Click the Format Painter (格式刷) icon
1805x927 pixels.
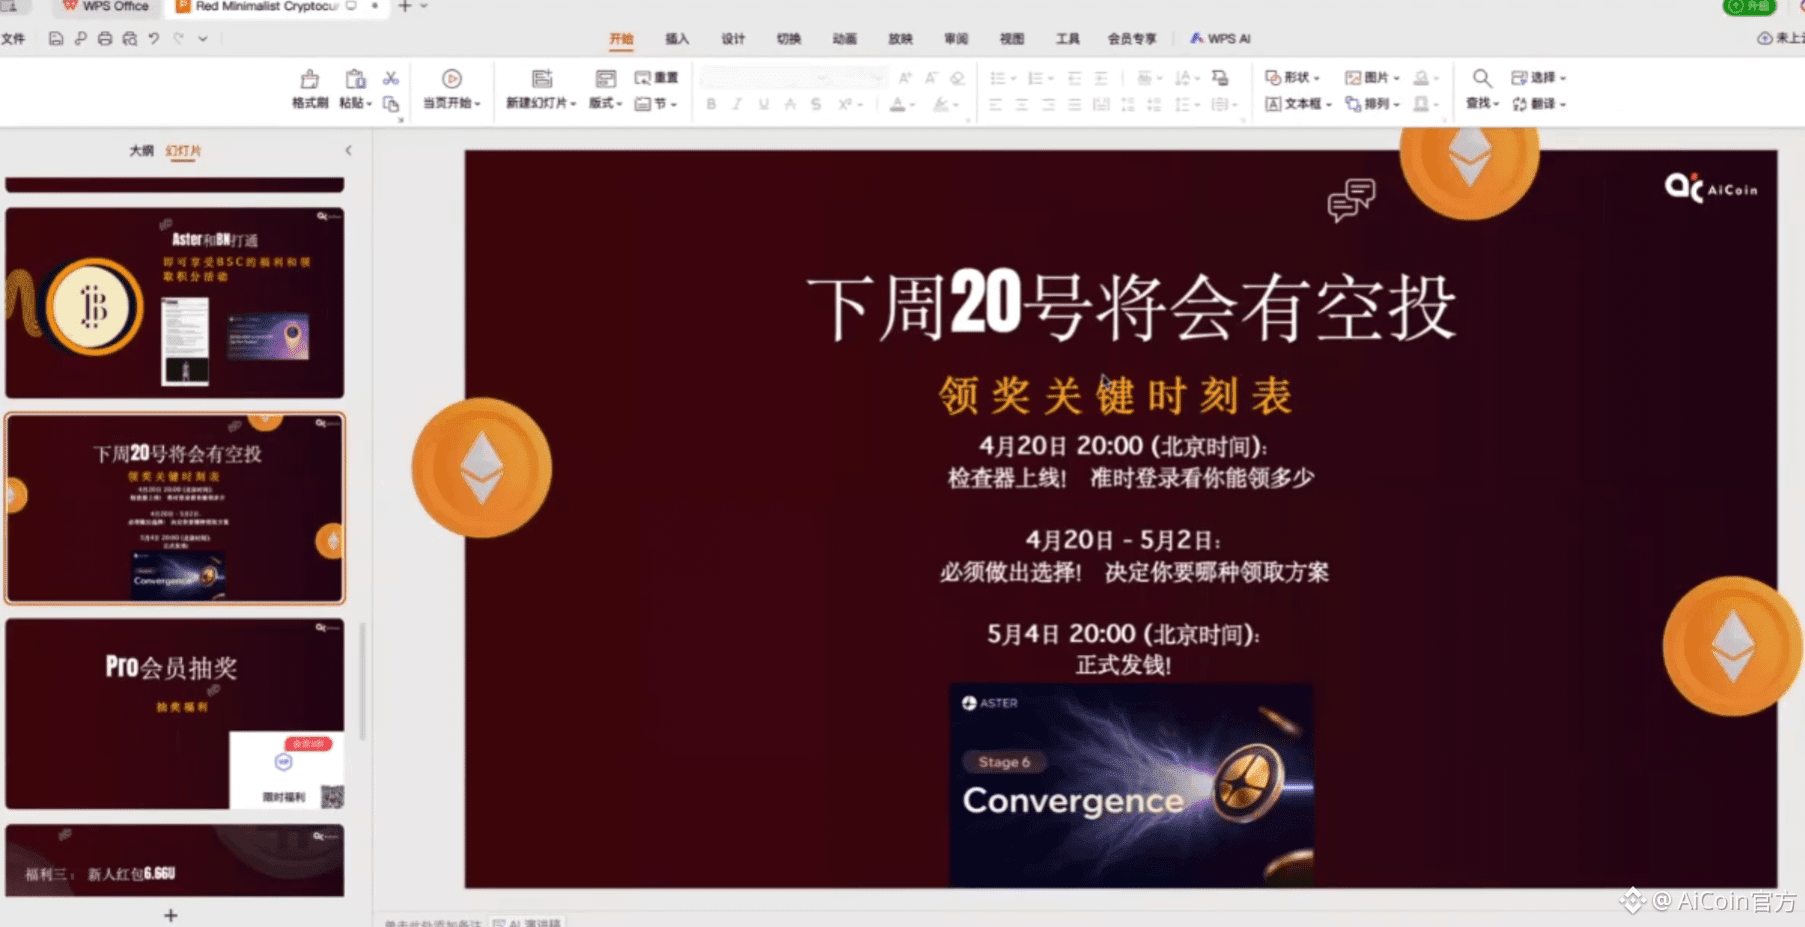point(310,79)
